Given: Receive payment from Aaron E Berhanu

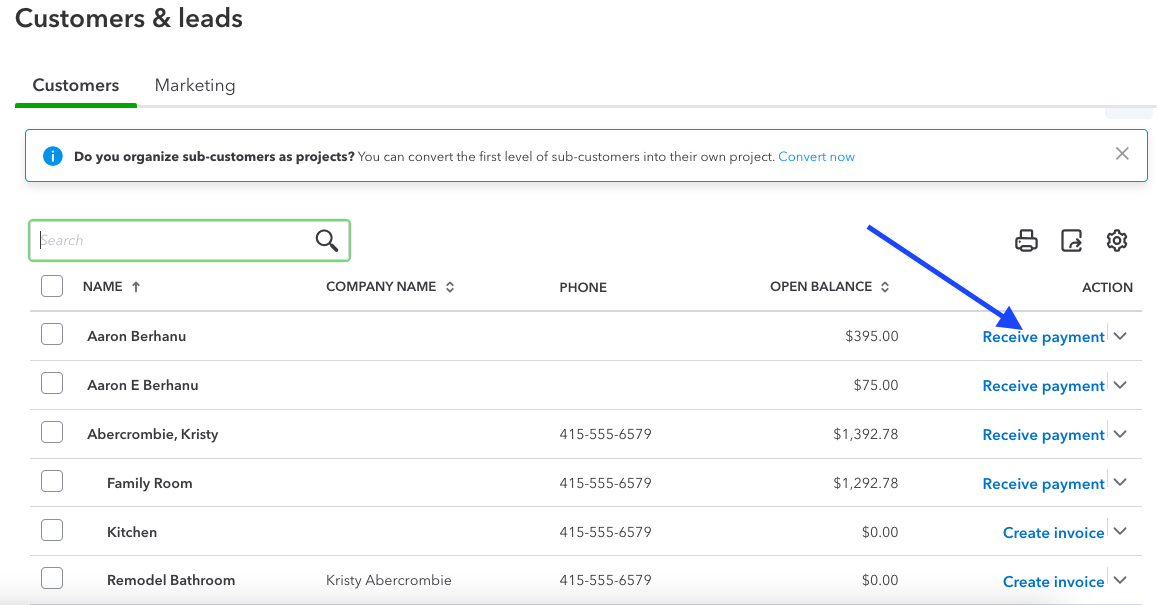Looking at the screenshot, I should [x=1043, y=386].
